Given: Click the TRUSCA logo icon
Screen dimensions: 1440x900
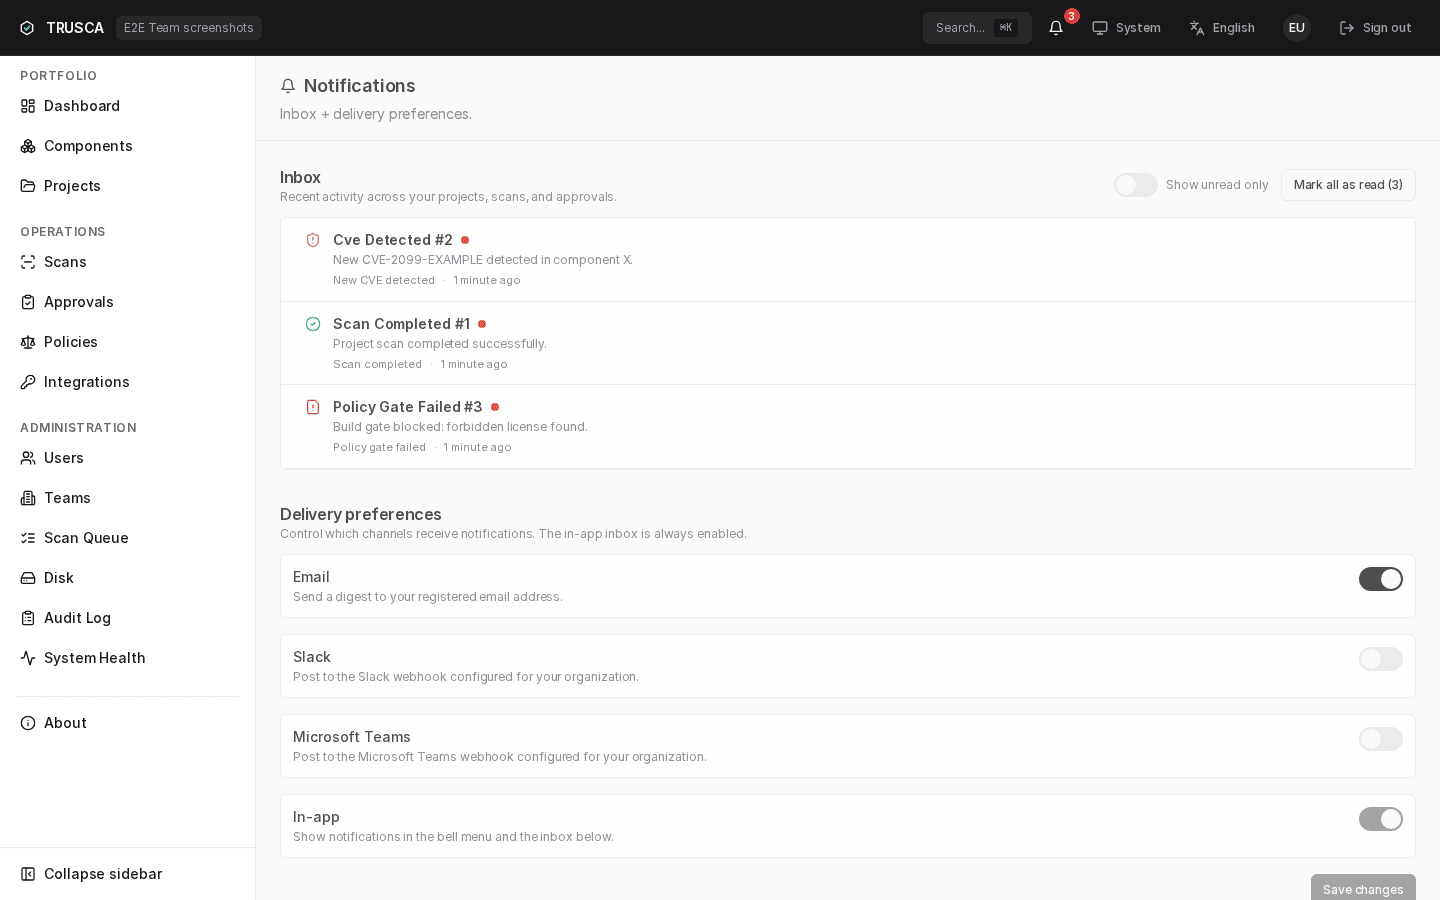Looking at the screenshot, I should (x=27, y=28).
